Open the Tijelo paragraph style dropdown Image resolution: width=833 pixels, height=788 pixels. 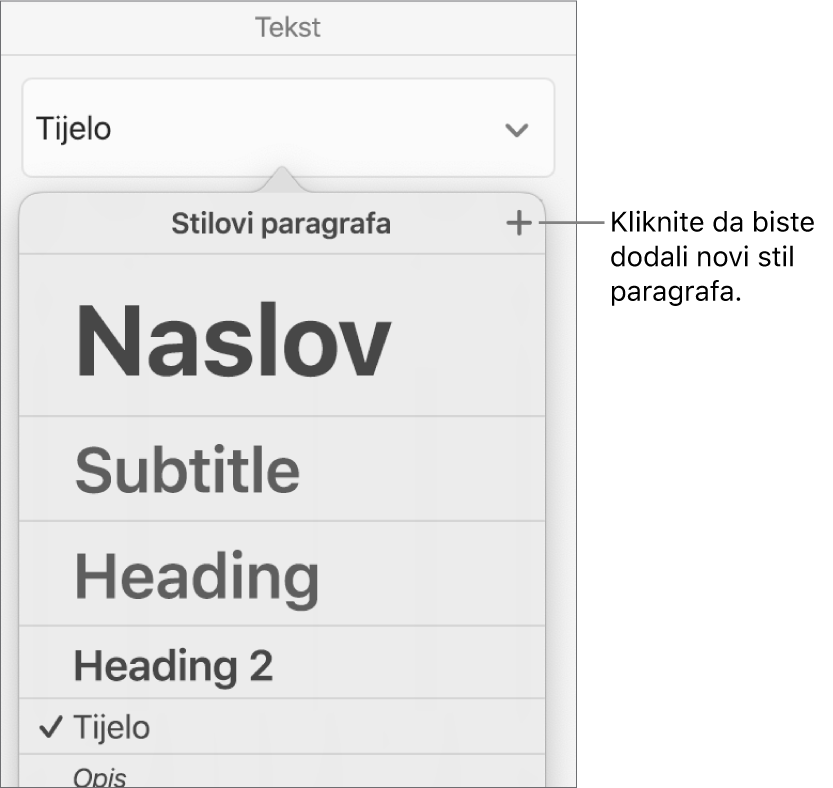pyautogui.click(x=288, y=128)
